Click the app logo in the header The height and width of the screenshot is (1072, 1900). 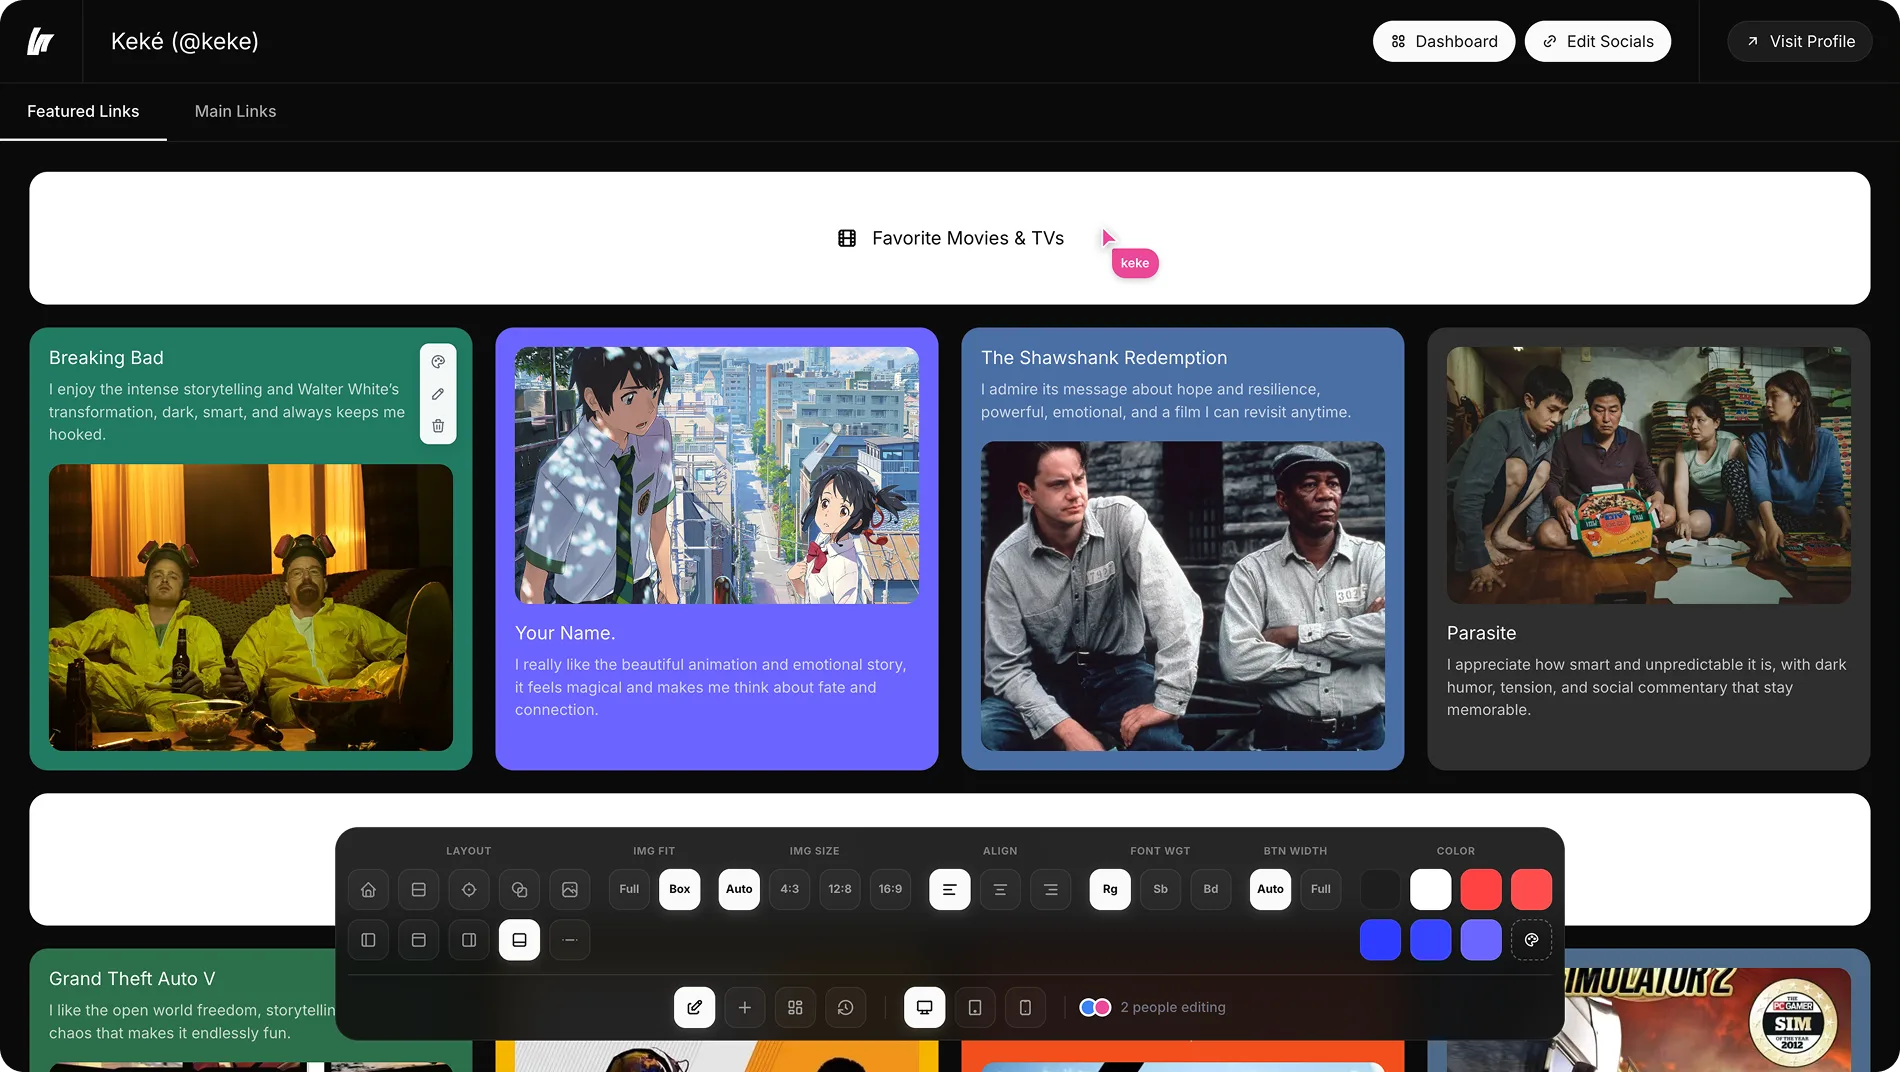coord(40,41)
